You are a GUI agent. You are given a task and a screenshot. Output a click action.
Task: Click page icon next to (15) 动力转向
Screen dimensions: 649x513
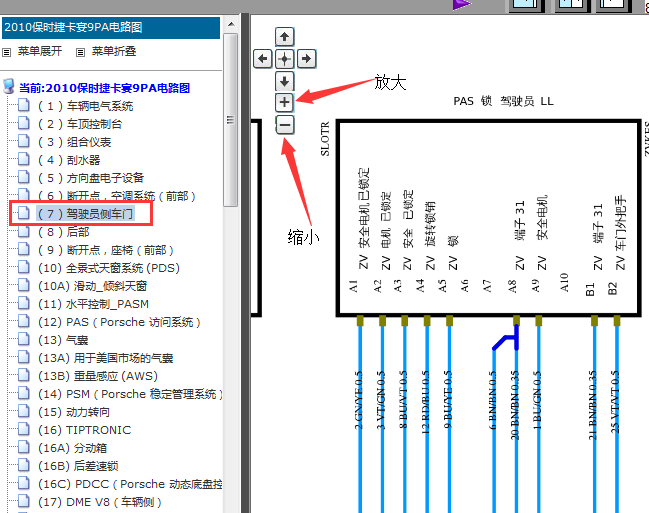click(x=24, y=411)
